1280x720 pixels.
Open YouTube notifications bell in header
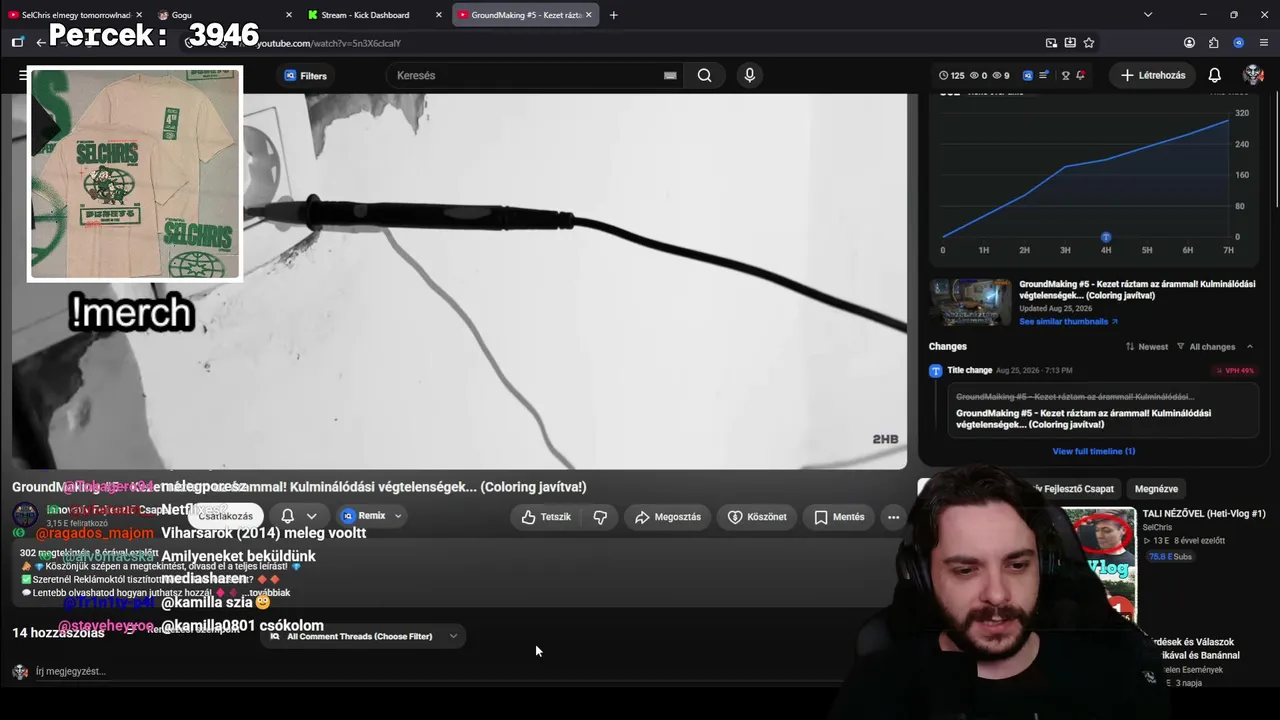[x=1214, y=75]
